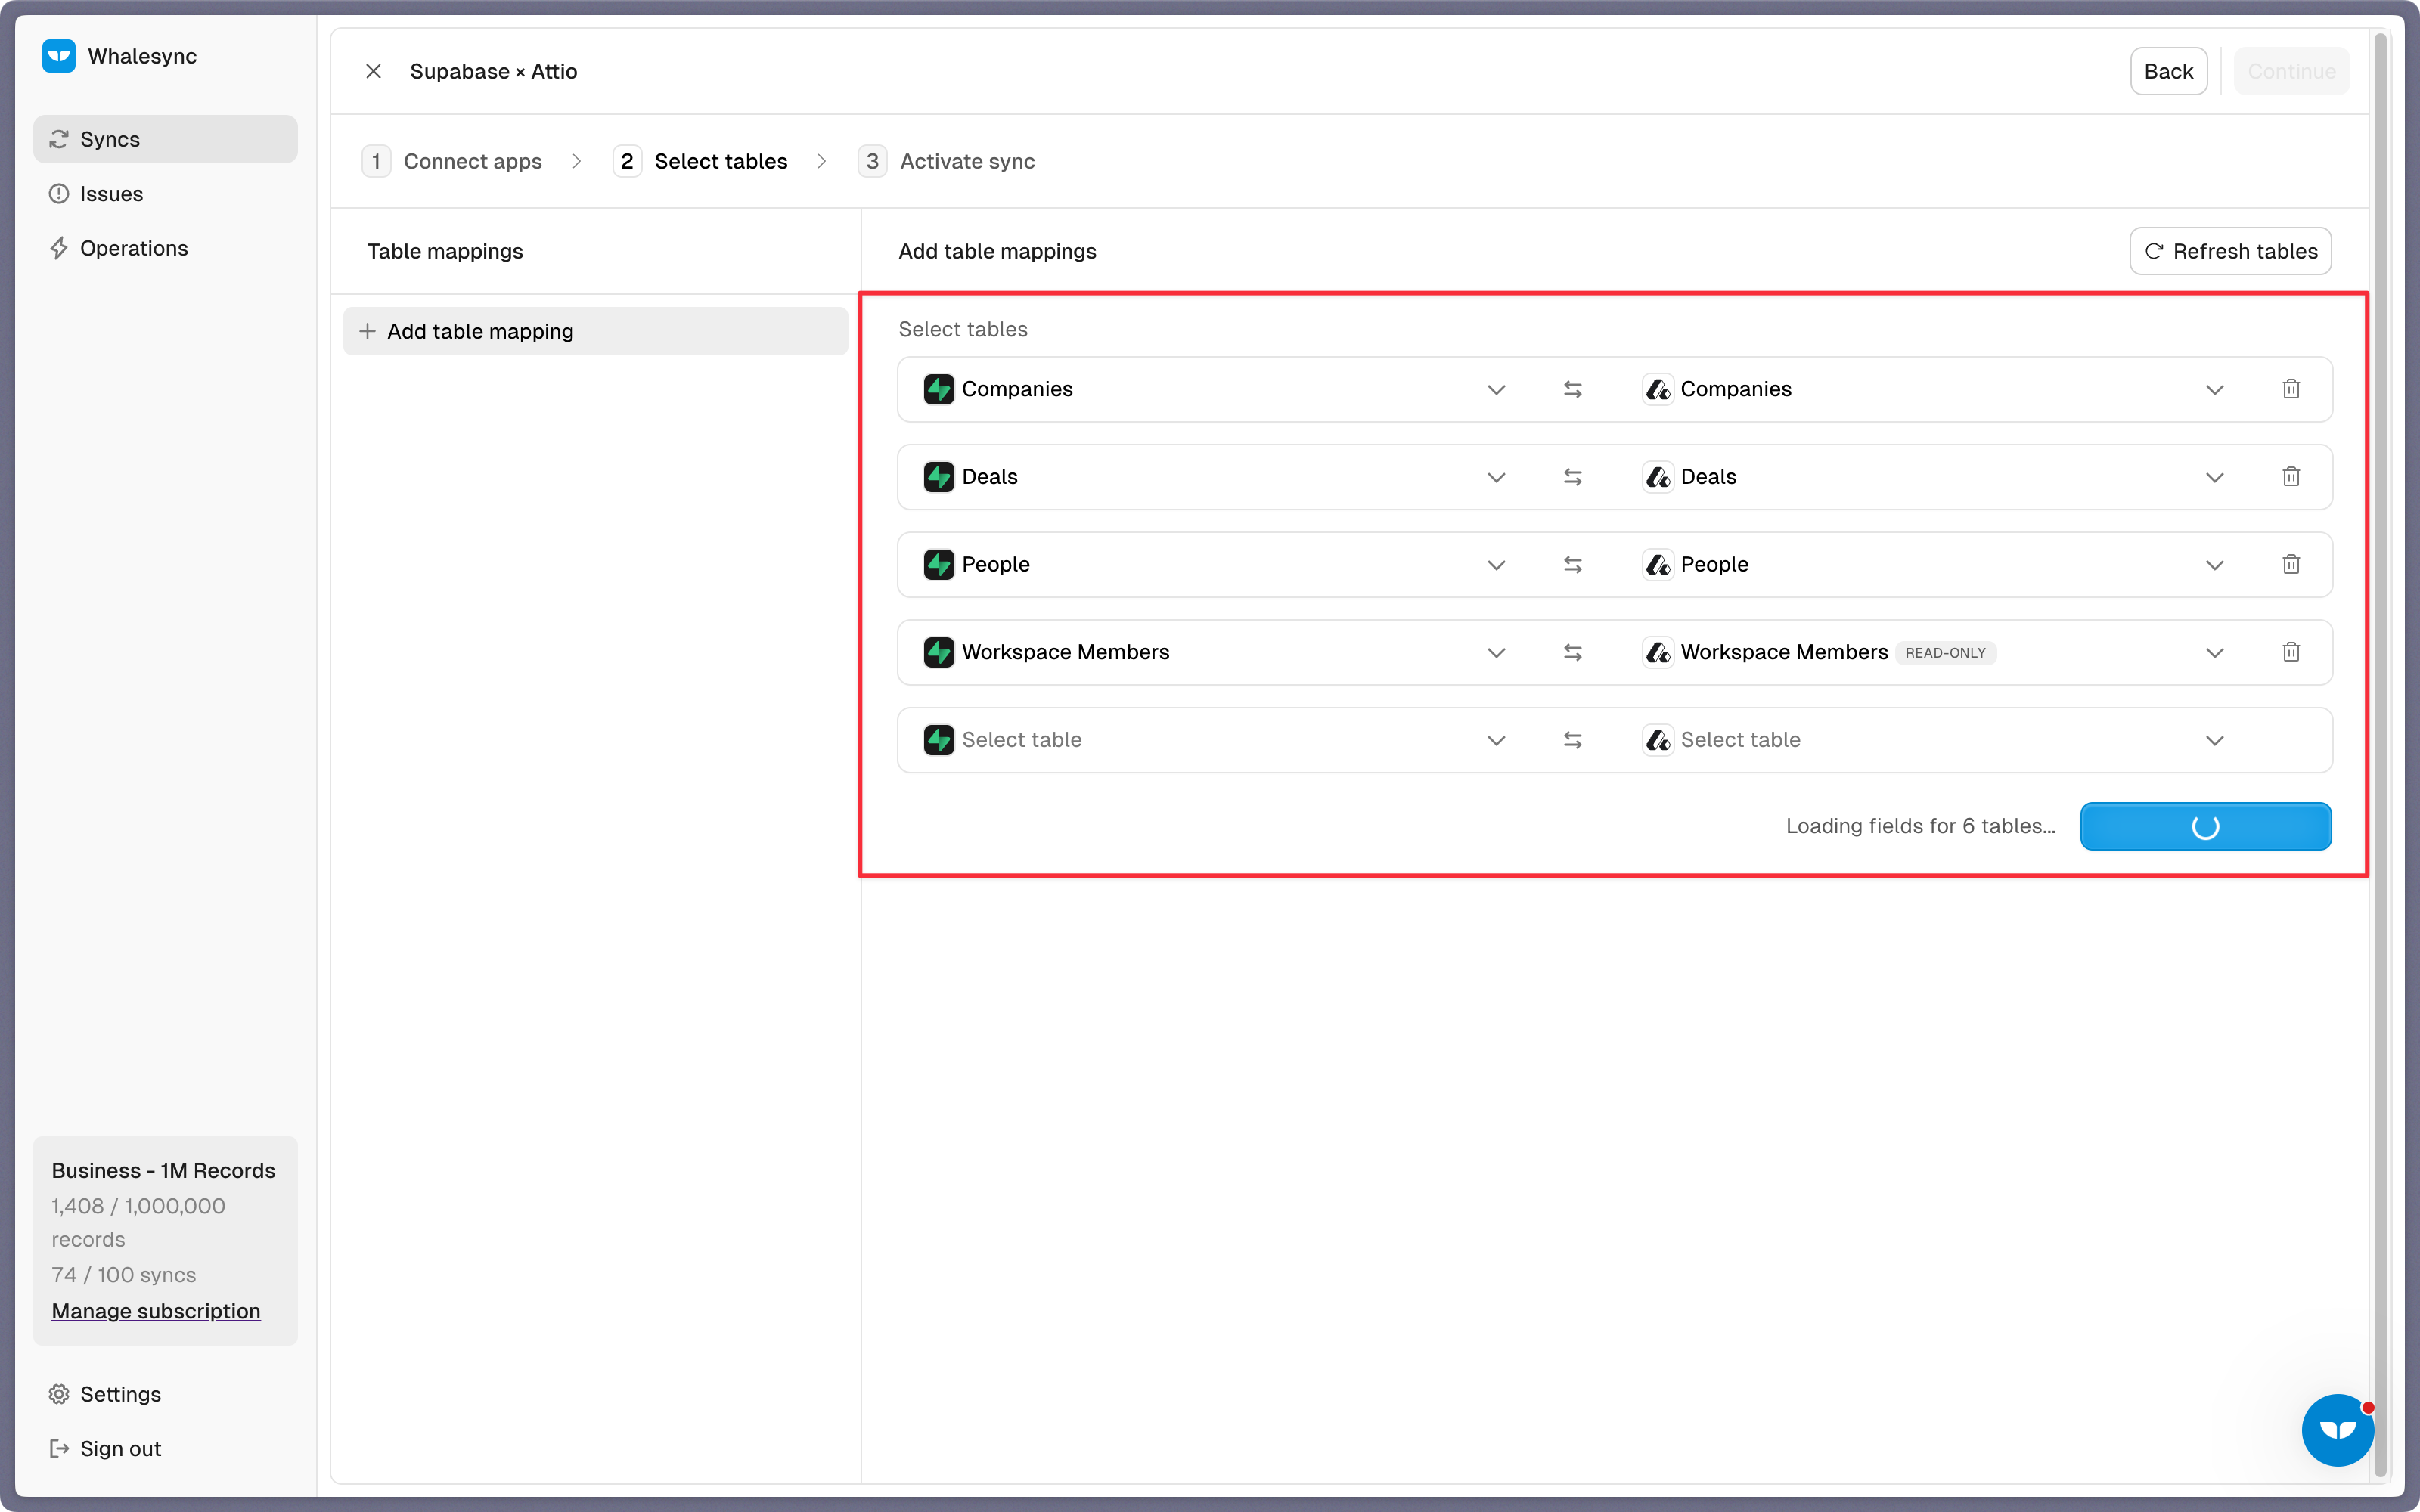Go to step 3 Activate sync

pos(946,161)
